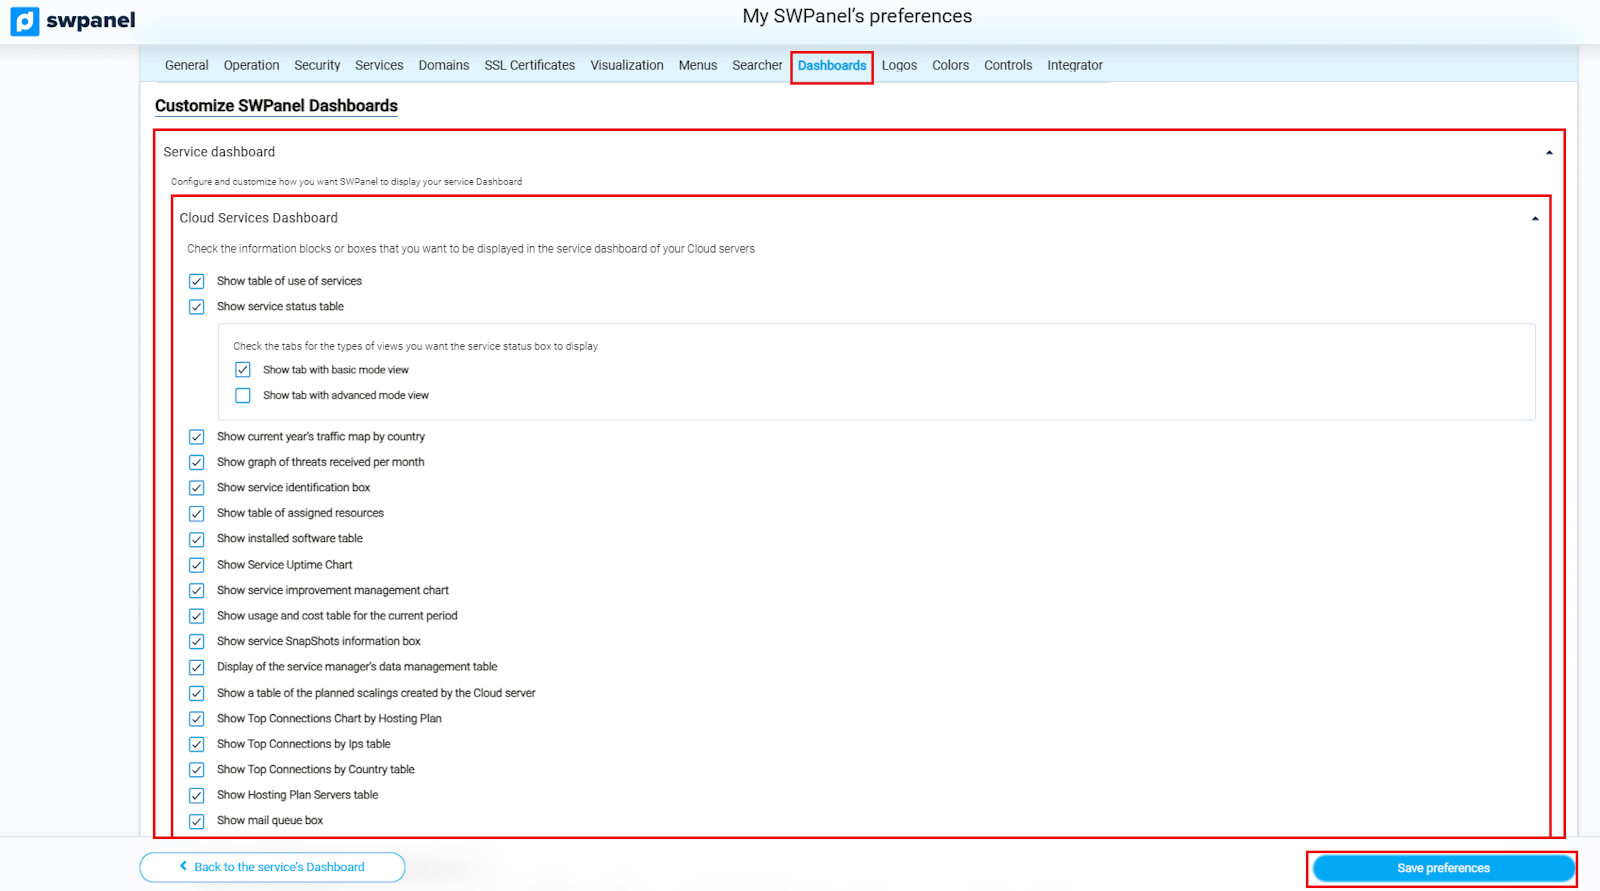Click the swpanel logo icon
This screenshot has height=891, width=1600.
click(x=25, y=21)
